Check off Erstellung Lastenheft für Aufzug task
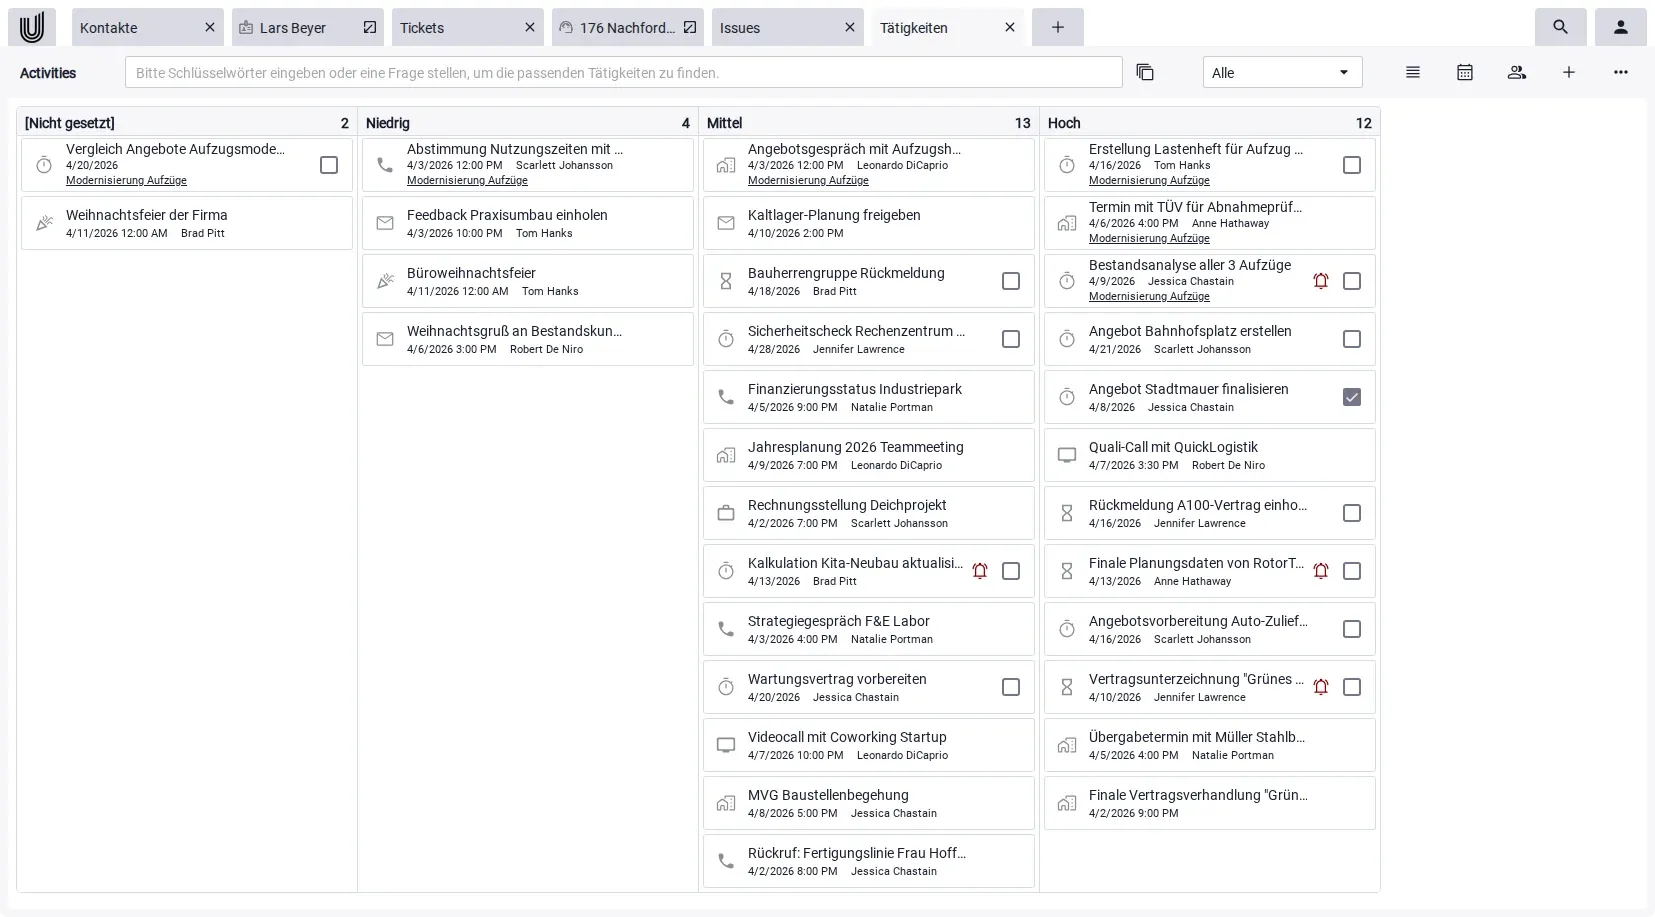Viewport: 1655px width, 917px height. coord(1352,165)
